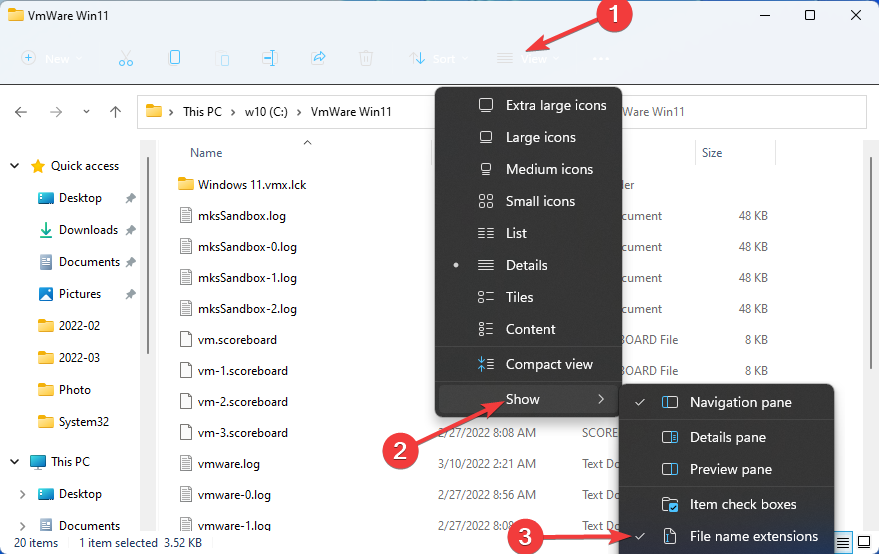Toggle File name extensions
Viewport: 879px width, 554px height.
pos(727,537)
